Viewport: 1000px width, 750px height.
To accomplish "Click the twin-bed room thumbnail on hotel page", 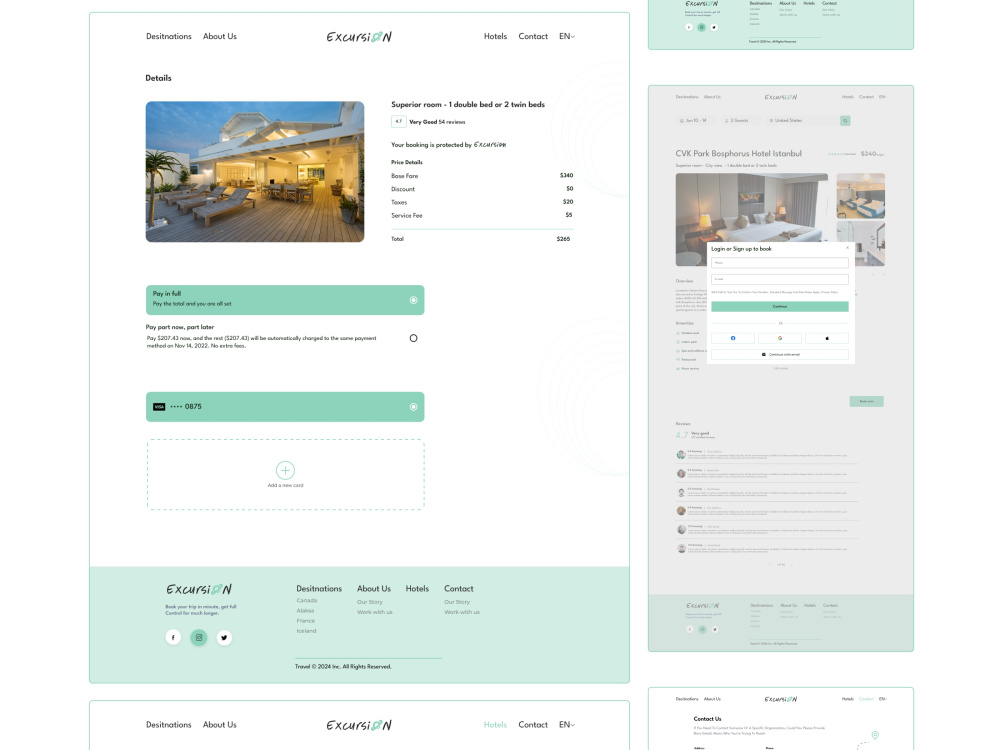I will tap(860, 196).
